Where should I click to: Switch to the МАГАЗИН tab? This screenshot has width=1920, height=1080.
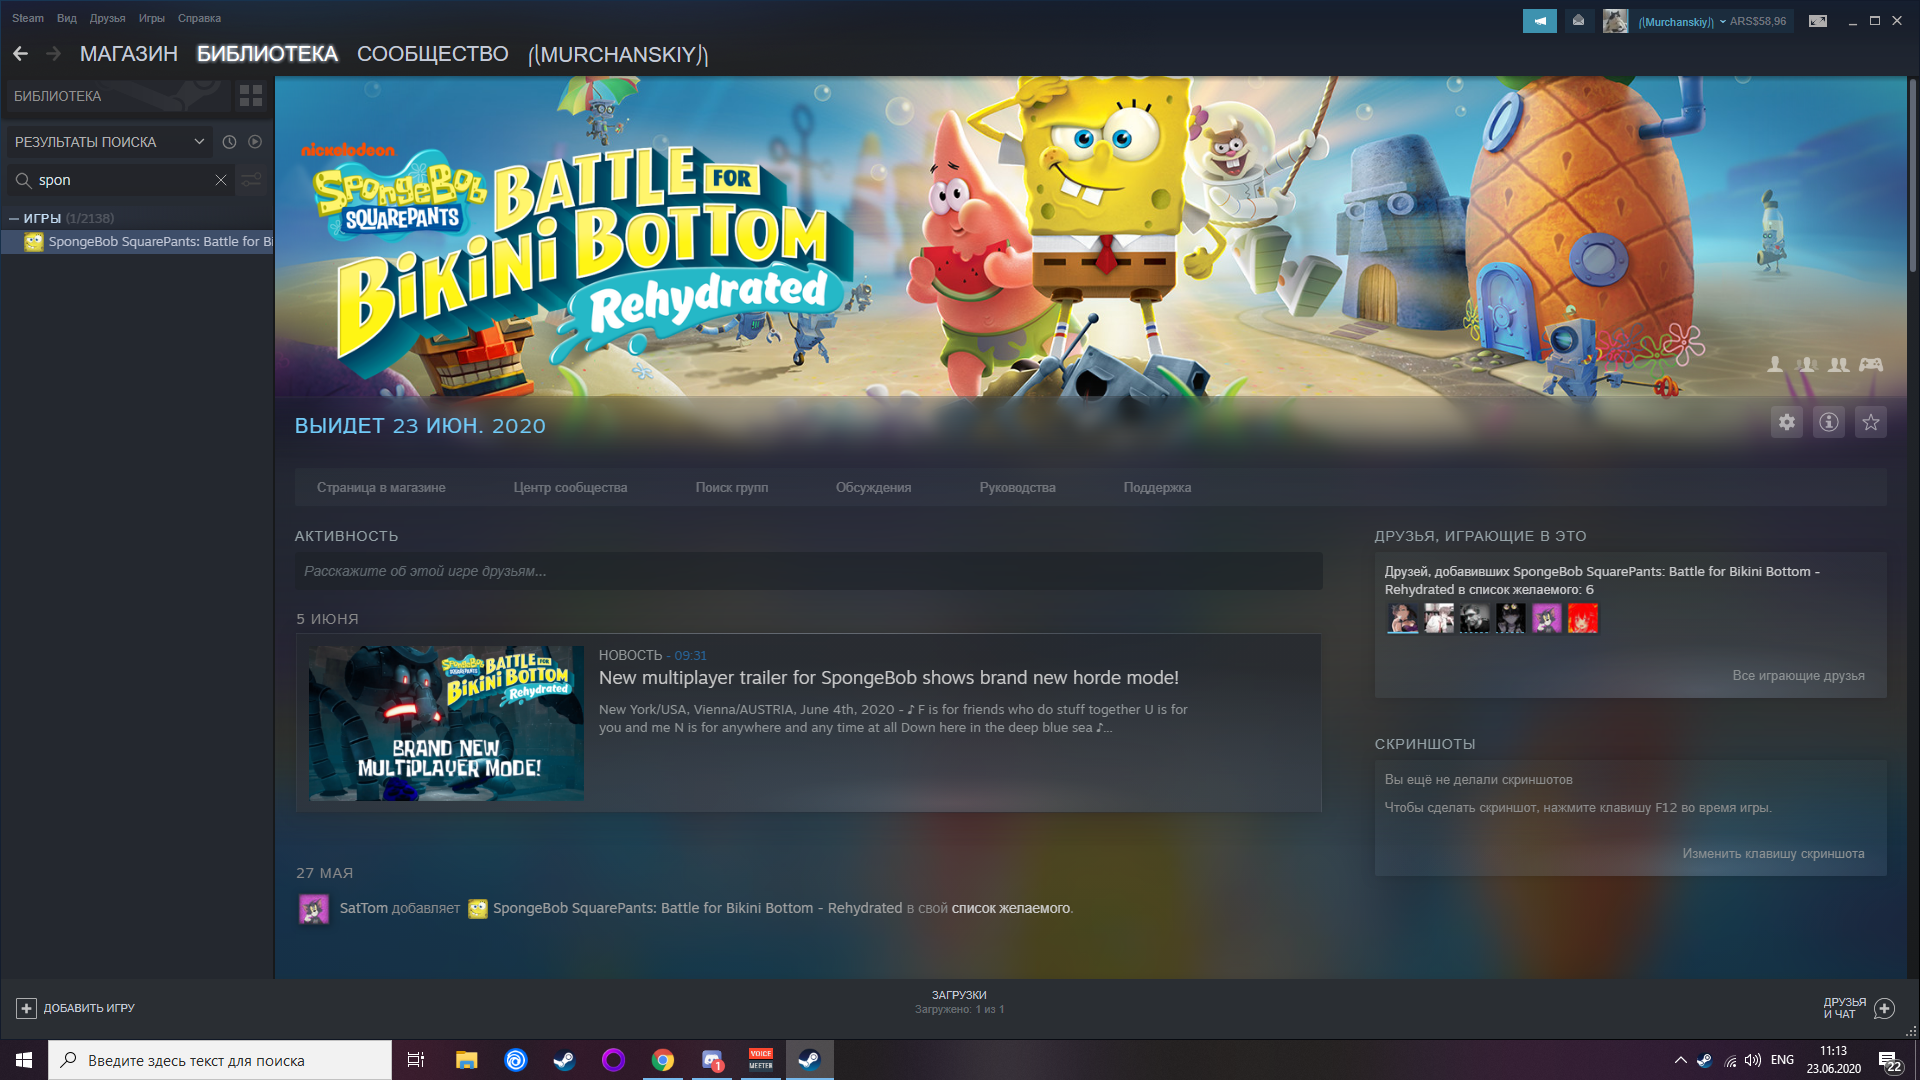pyautogui.click(x=129, y=54)
